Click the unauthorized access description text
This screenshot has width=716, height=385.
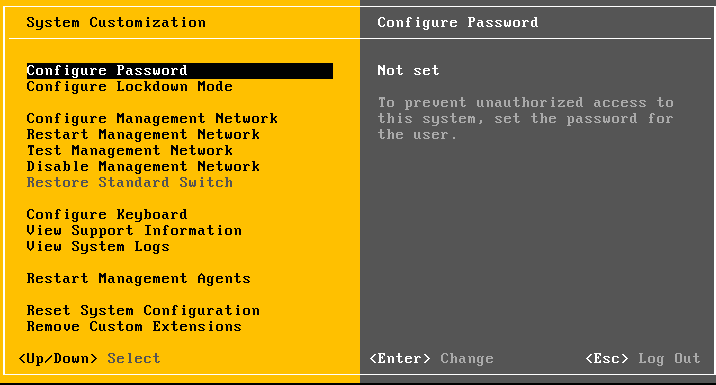pyautogui.click(x=526, y=119)
